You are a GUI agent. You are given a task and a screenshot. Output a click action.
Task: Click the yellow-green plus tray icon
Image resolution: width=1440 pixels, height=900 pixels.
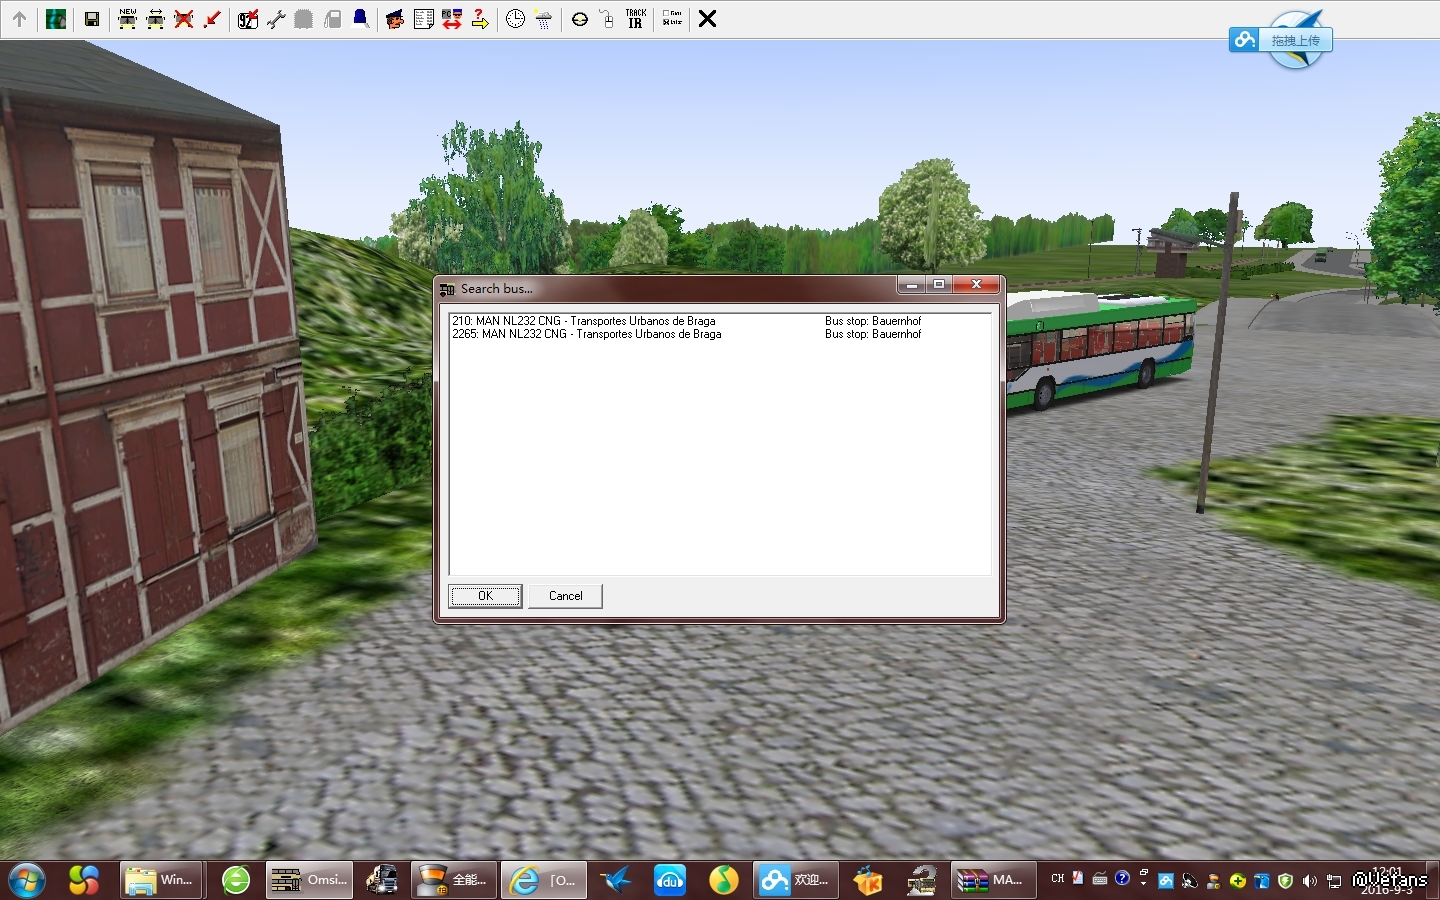[x=1238, y=881]
